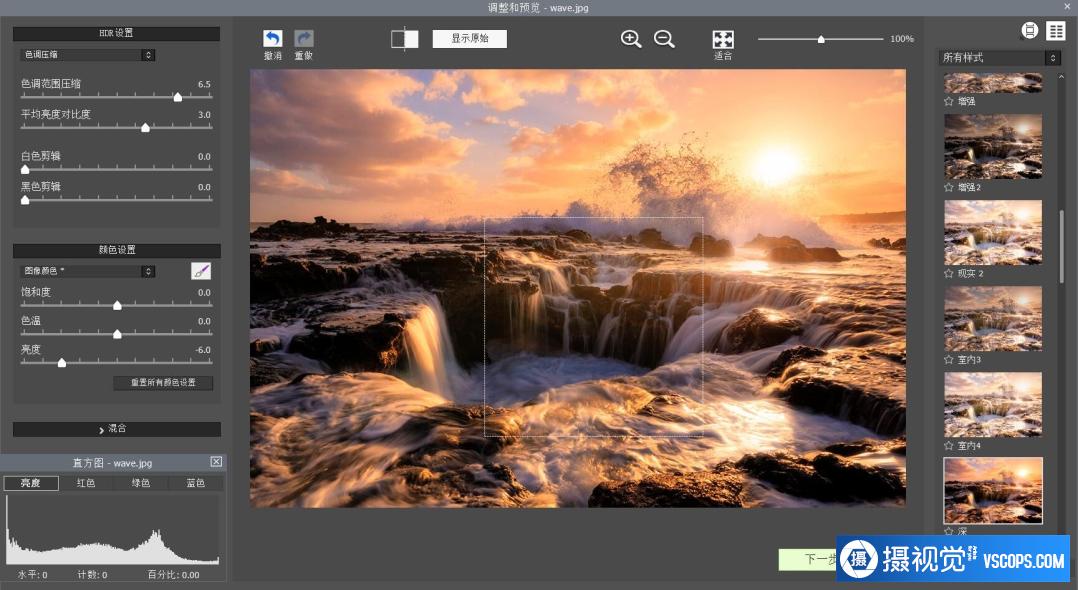Apply the 增强 preset thumbnail
Image resolution: width=1078 pixels, height=590 pixels.
click(993, 83)
